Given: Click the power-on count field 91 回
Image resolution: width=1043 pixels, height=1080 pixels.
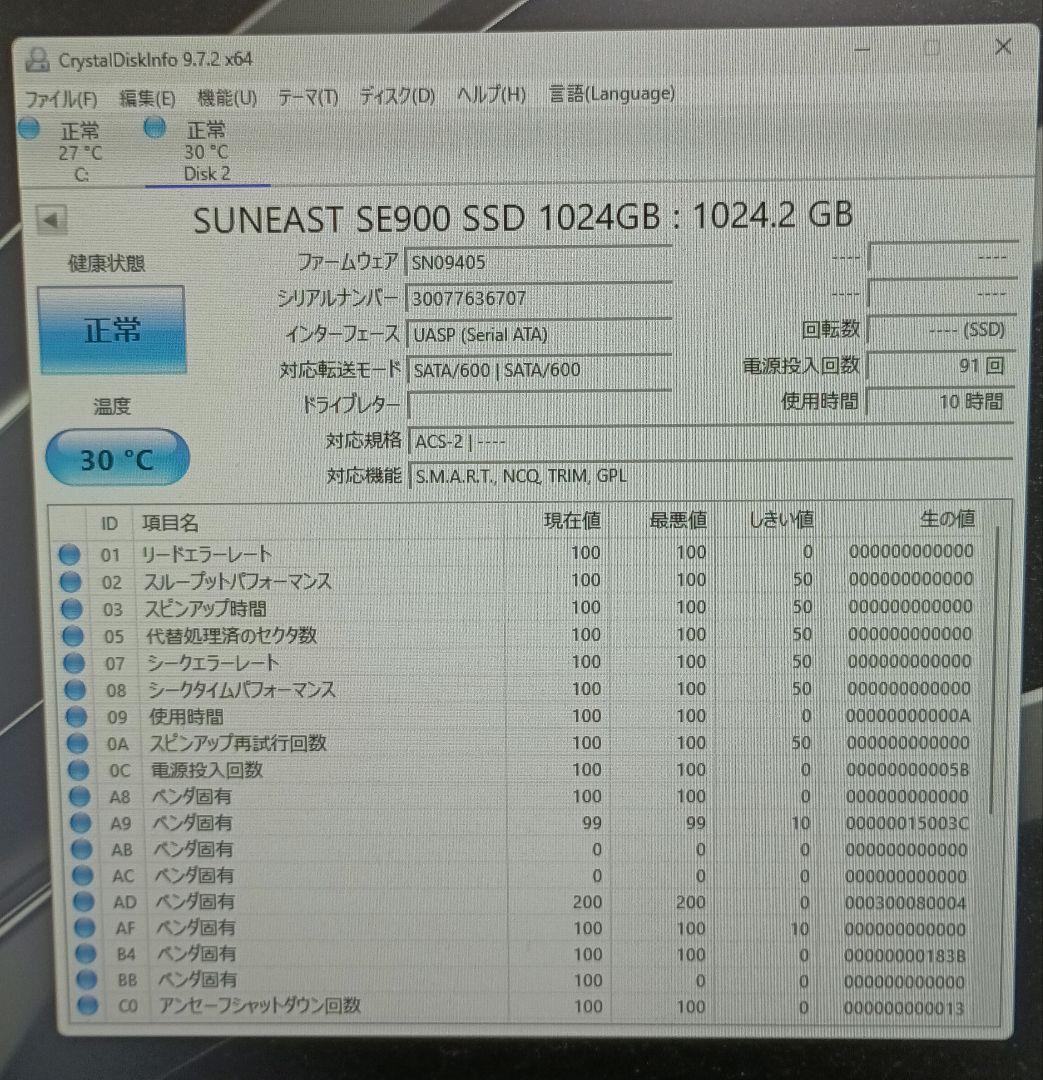Looking at the screenshot, I should point(940,365).
